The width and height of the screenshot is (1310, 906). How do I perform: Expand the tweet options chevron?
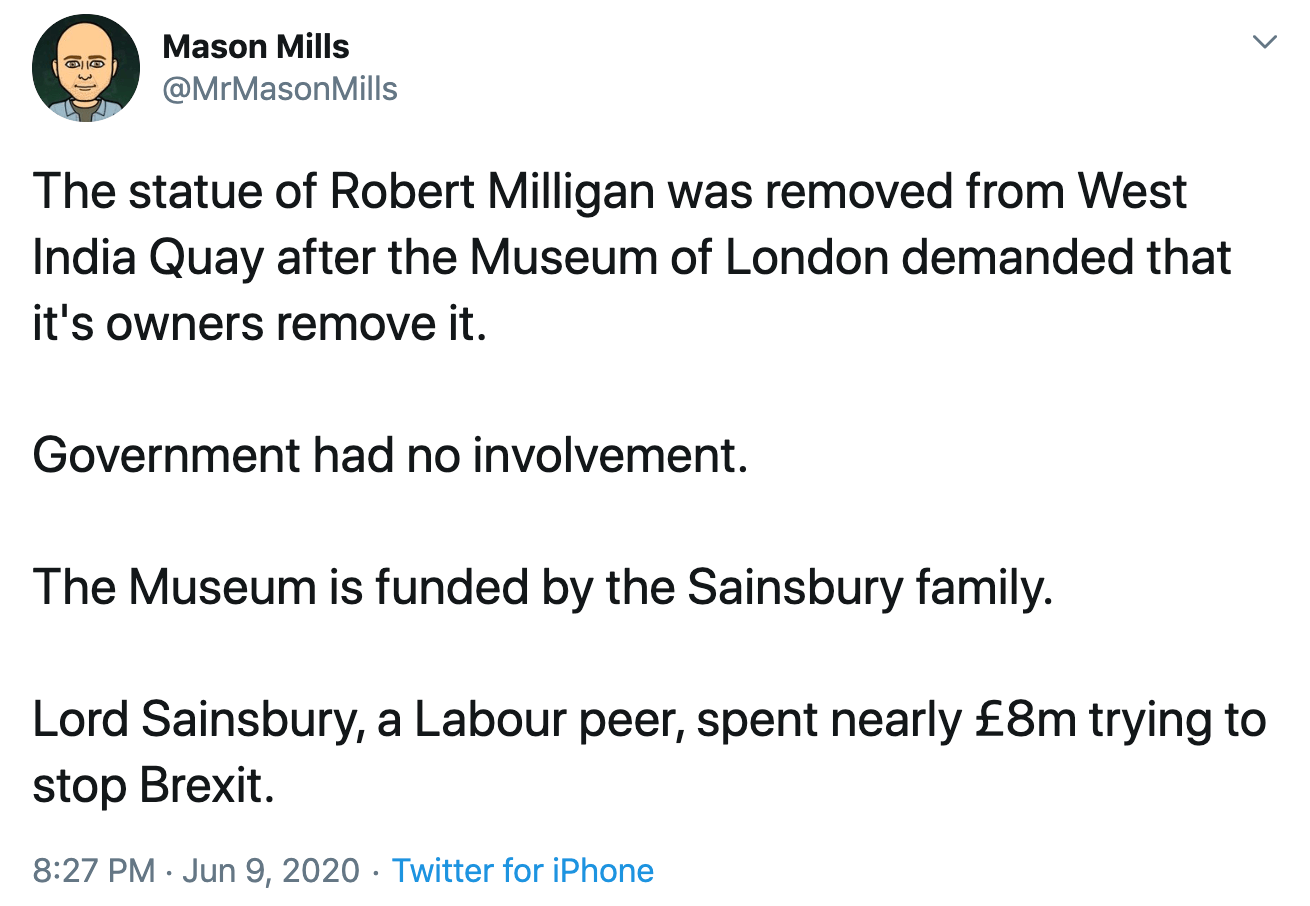click(x=1265, y=42)
